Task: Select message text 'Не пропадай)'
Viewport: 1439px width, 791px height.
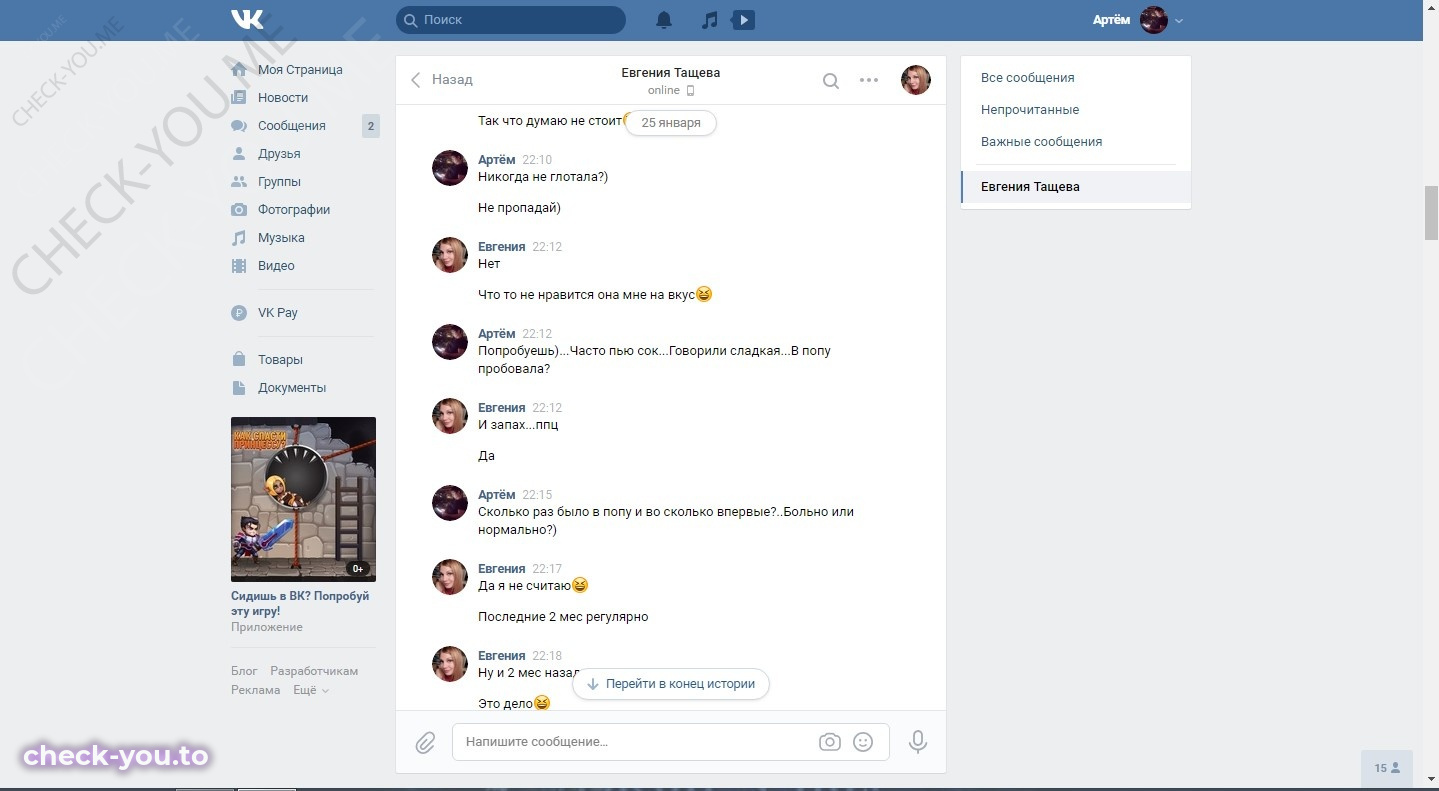Action: tap(519, 208)
